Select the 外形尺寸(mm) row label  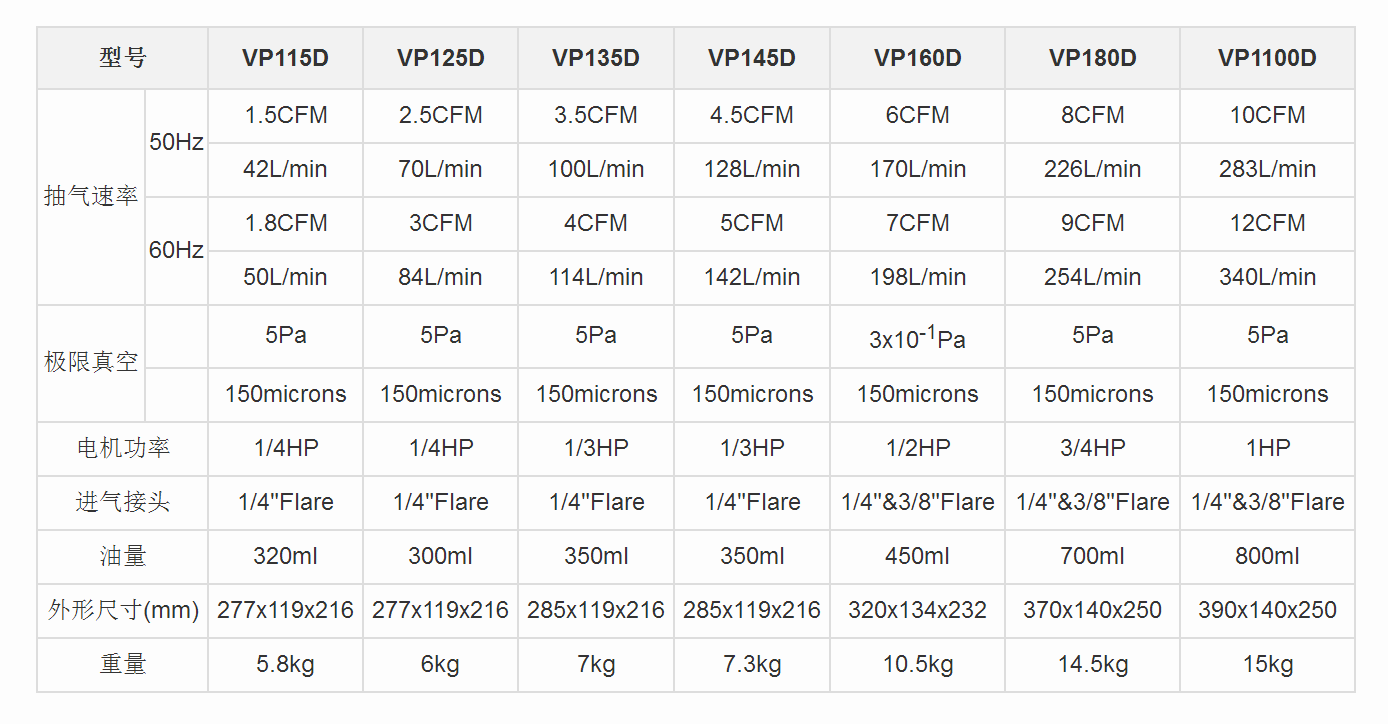[122, 610]
